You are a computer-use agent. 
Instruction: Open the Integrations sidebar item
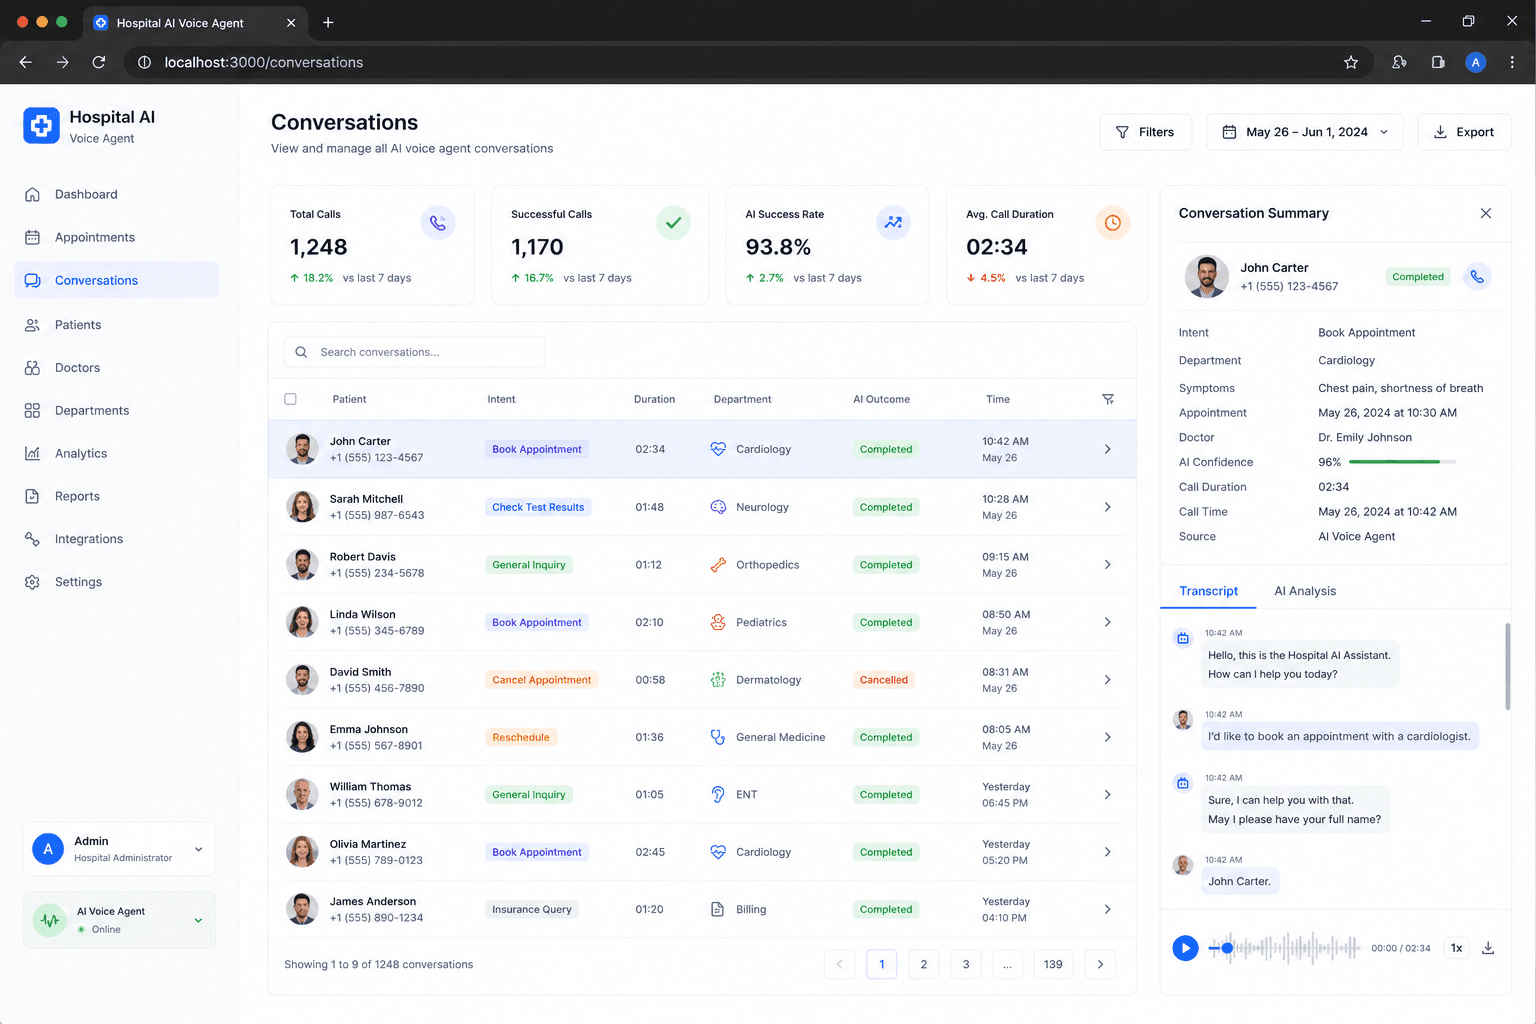click(116, 539)
